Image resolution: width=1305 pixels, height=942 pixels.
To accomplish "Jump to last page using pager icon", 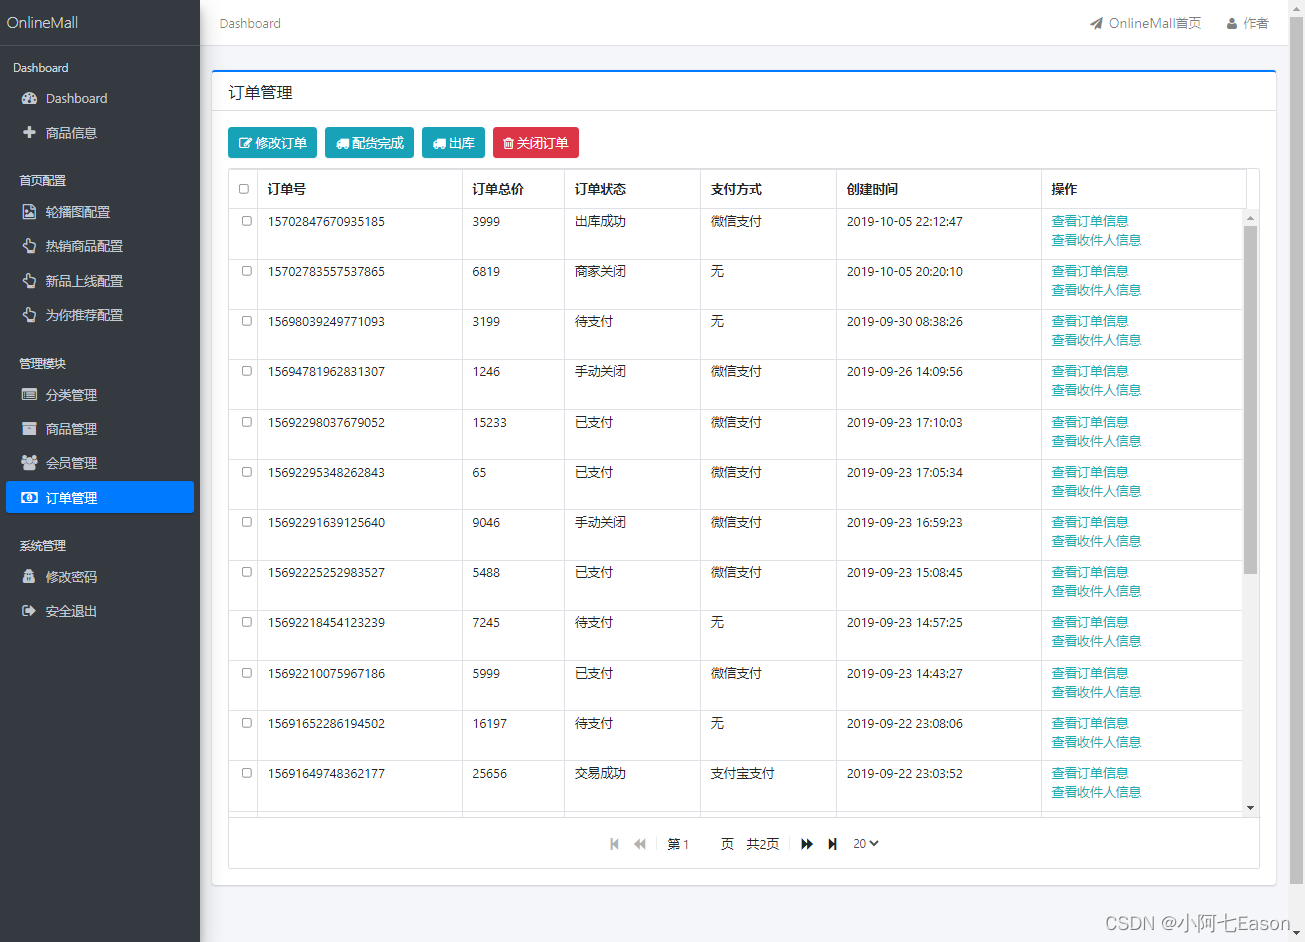I will pyautogui.click(x=832, y=844).
